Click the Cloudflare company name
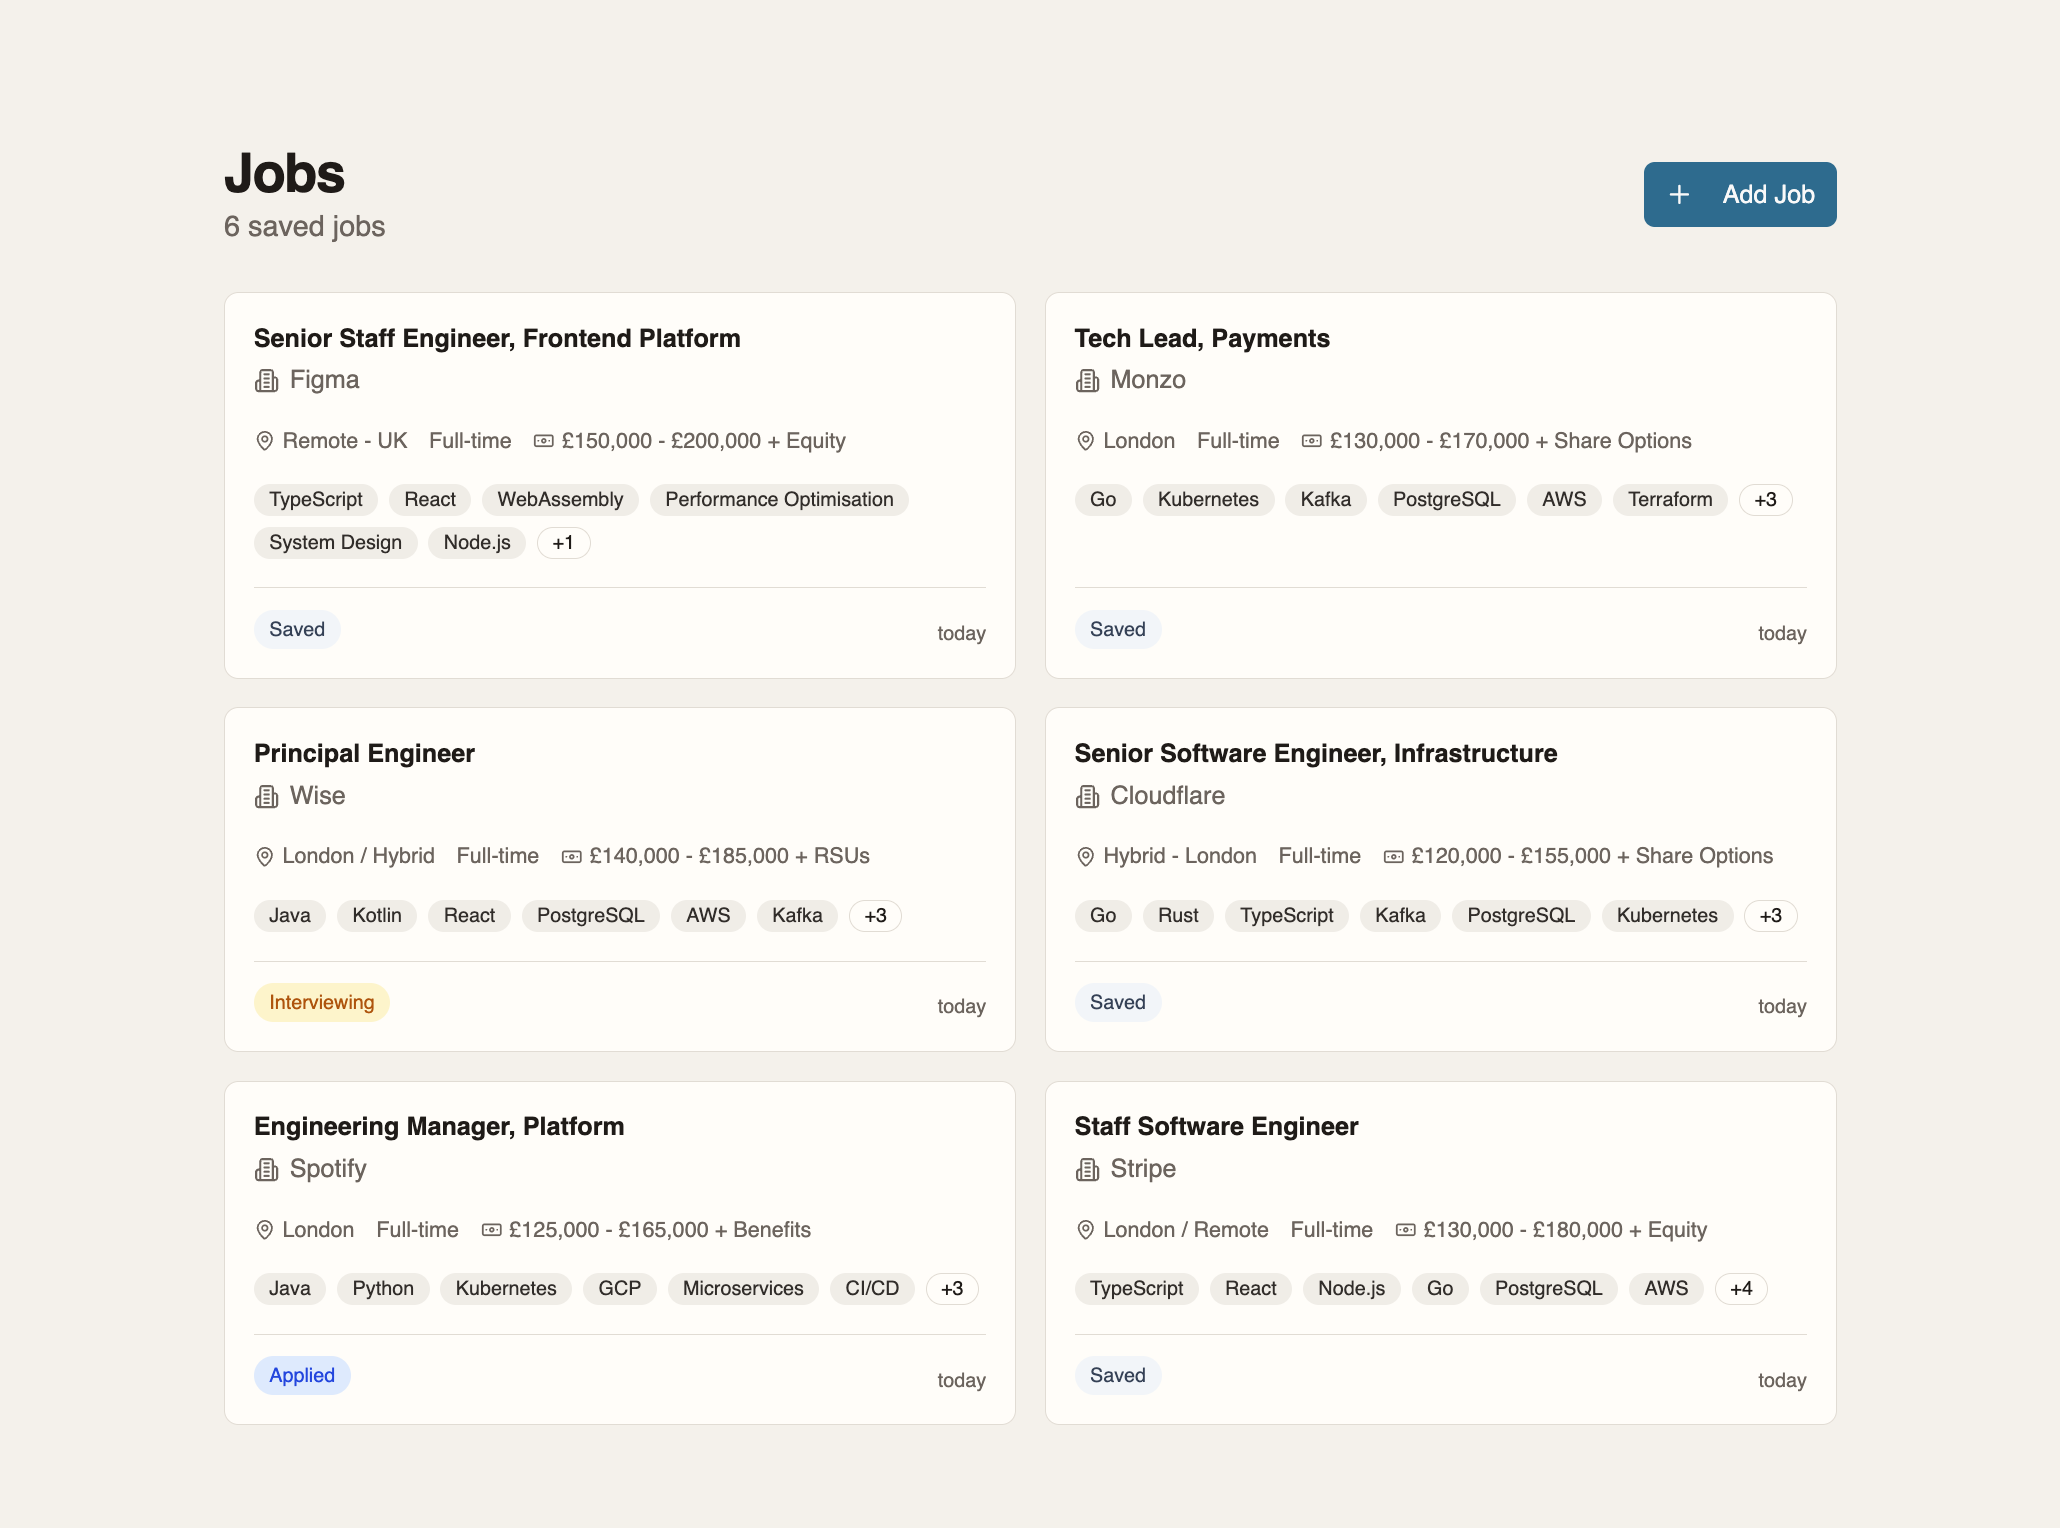The height and width of the screenshot is (1528, 2060). point(1167,796)
